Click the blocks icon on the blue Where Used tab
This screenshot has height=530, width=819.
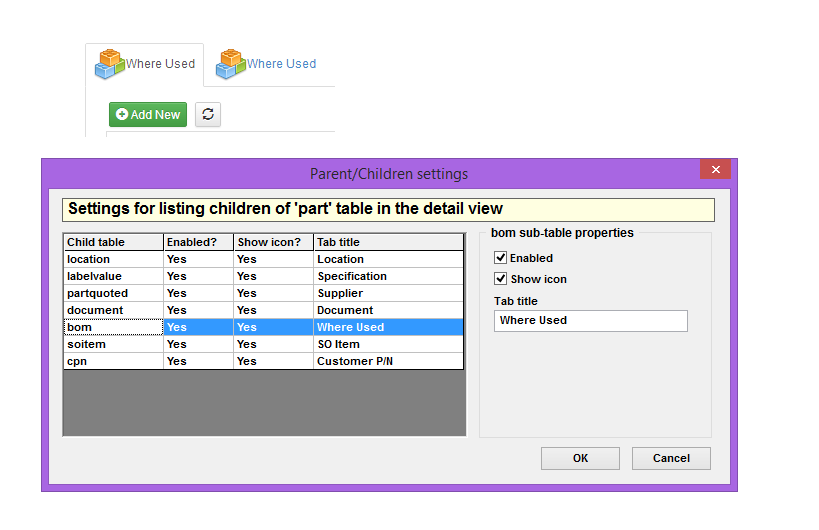(231, 64)
